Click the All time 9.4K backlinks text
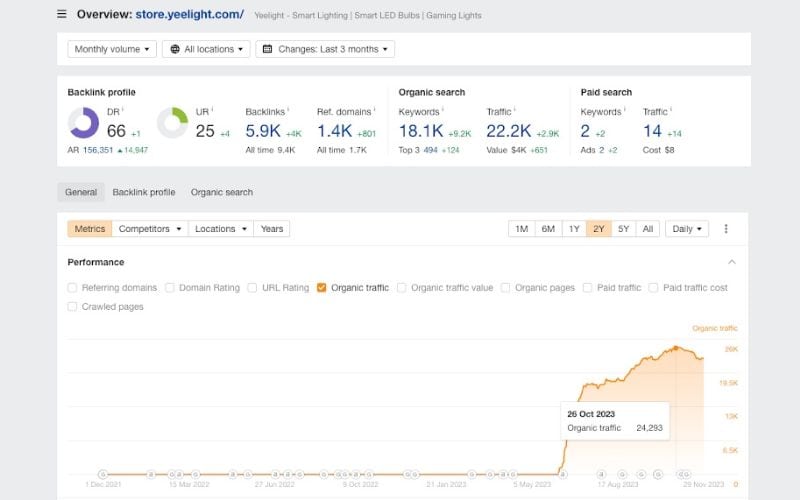The image size is (800, 500). pyautogui.click(x=270, y=150)
